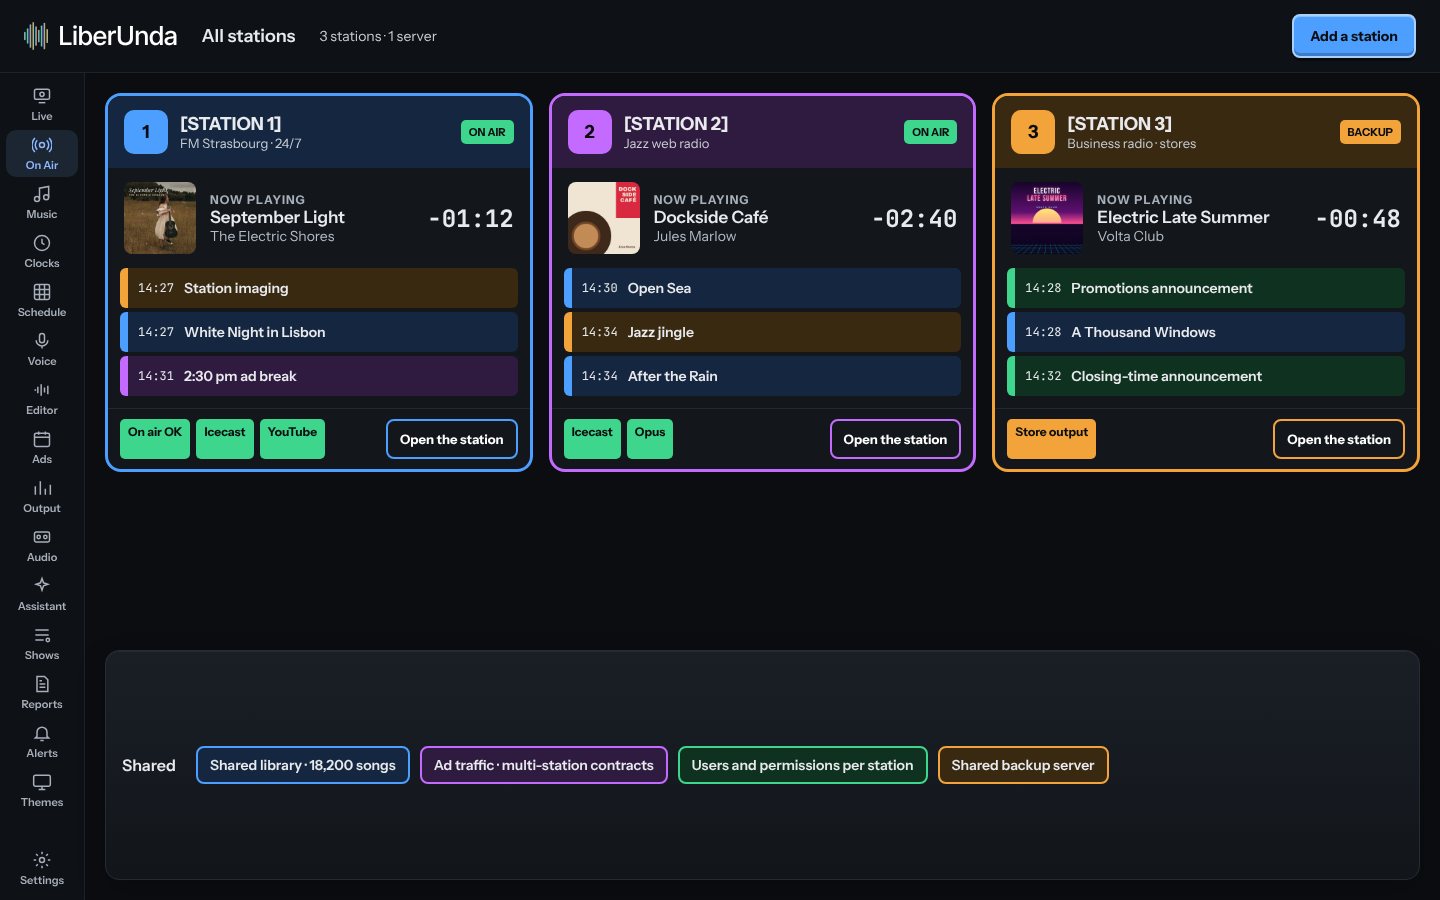Image resolution: width=1440 pixels, height=900 pixels.
Task: Click the LiberUnda waveform logo
Action: [x=36, y=36]
